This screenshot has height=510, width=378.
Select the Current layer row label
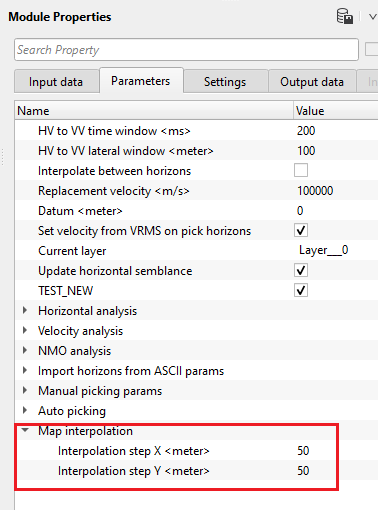72,251
